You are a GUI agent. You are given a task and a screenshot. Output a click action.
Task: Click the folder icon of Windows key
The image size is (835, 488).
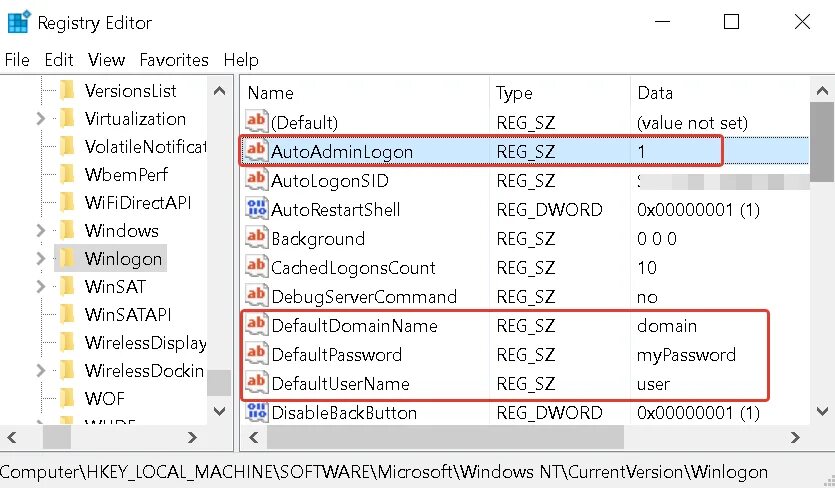[x=67, y=230]
